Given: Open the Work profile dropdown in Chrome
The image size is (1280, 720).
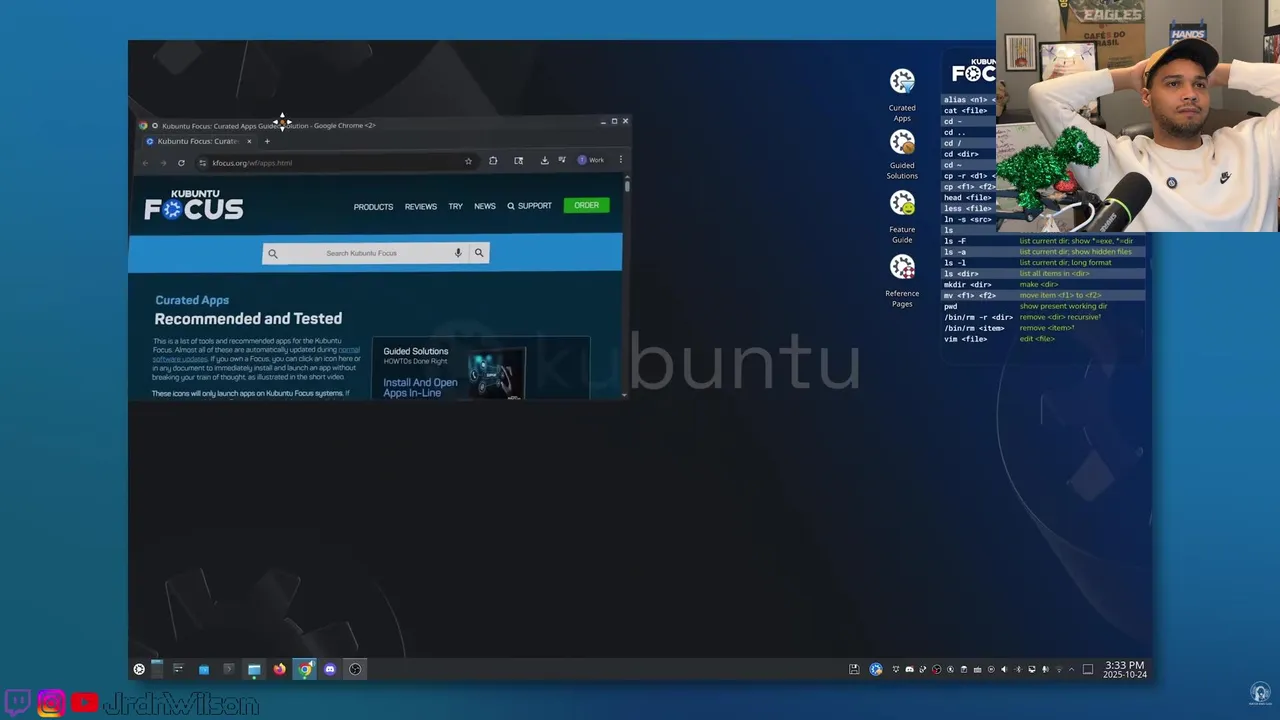Looking at the screenshot, I should (591, 160).
